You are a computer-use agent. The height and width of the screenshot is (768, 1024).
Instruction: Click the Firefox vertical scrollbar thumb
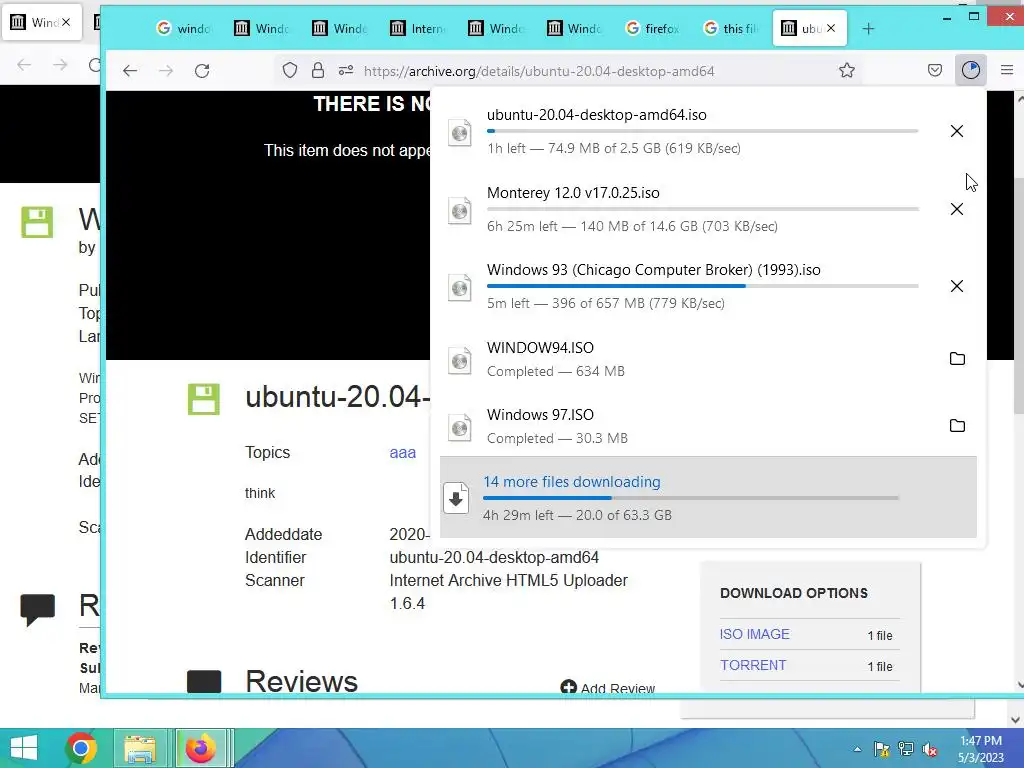tap(1018, 295)
